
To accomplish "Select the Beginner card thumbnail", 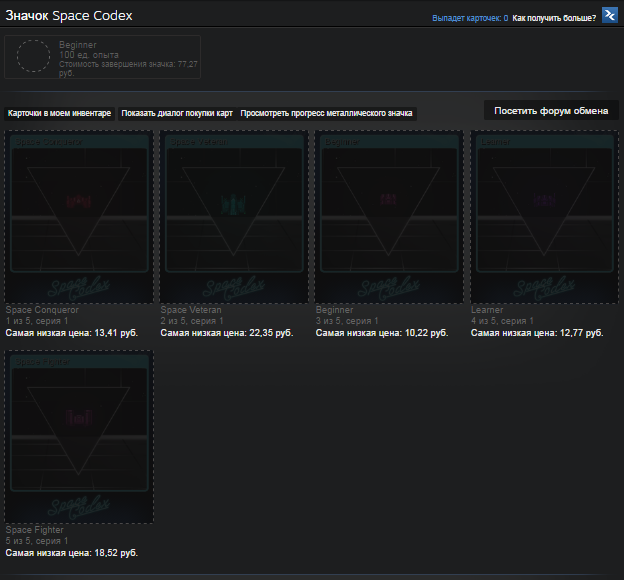I will tap(389, 217).
